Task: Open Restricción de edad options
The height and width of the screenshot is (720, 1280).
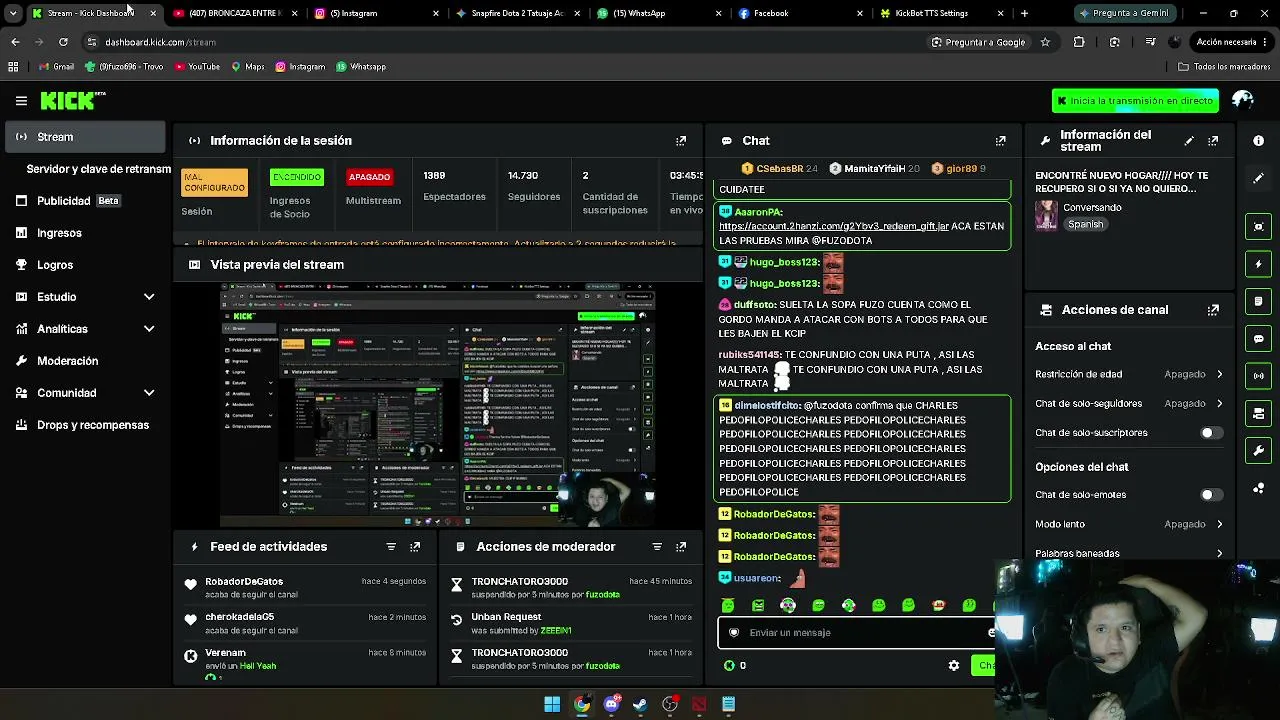Action: (1129, 374)
